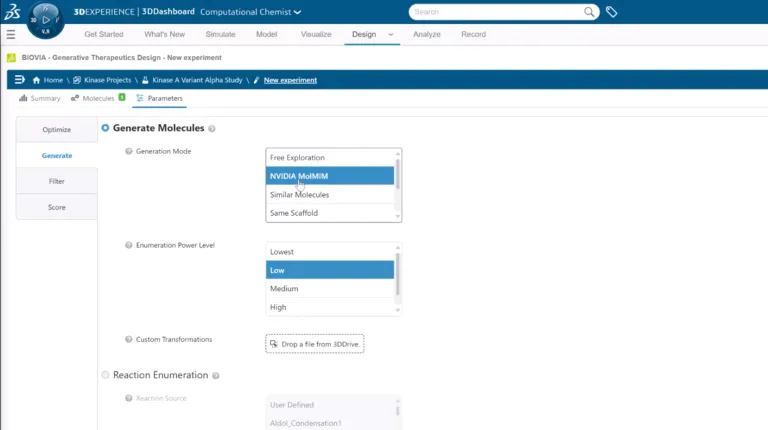Click the Molecules structure icon
The width and height of the screenshot is (768, 430).
point(75,98)
